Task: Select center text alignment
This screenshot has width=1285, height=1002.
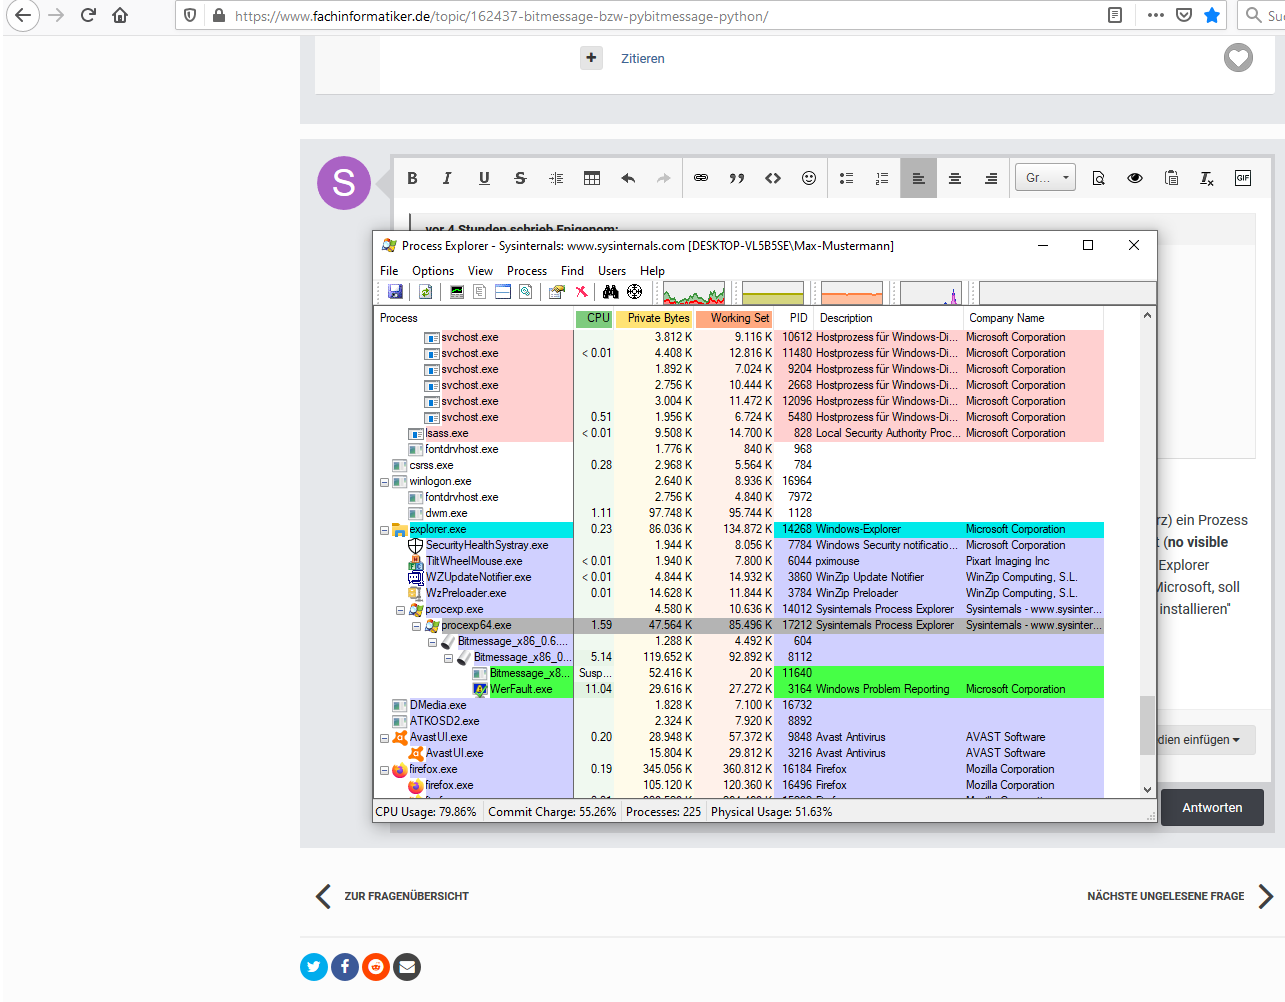Action: pos(955,178)
